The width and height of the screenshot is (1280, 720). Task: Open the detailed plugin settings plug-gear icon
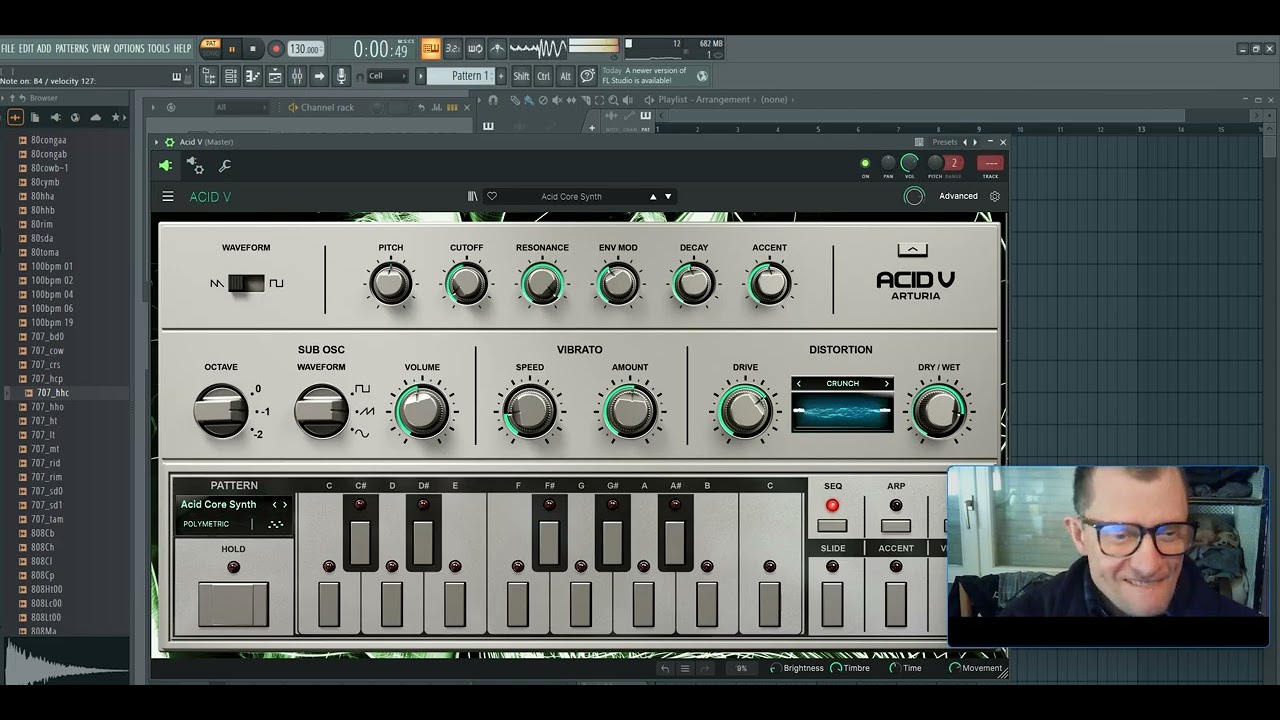196,166
